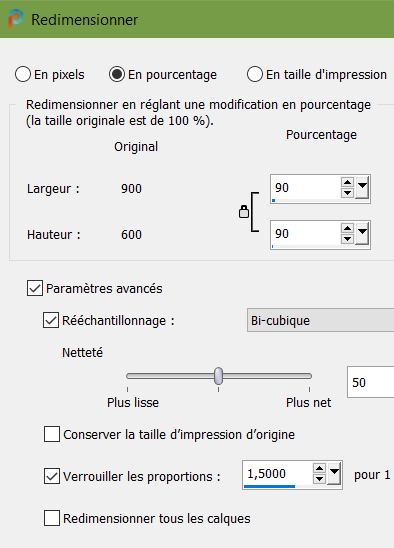Screen dimensions: 394x548
Task: Toggle the aspect ratio lock icon
Action: click(244, 212)
